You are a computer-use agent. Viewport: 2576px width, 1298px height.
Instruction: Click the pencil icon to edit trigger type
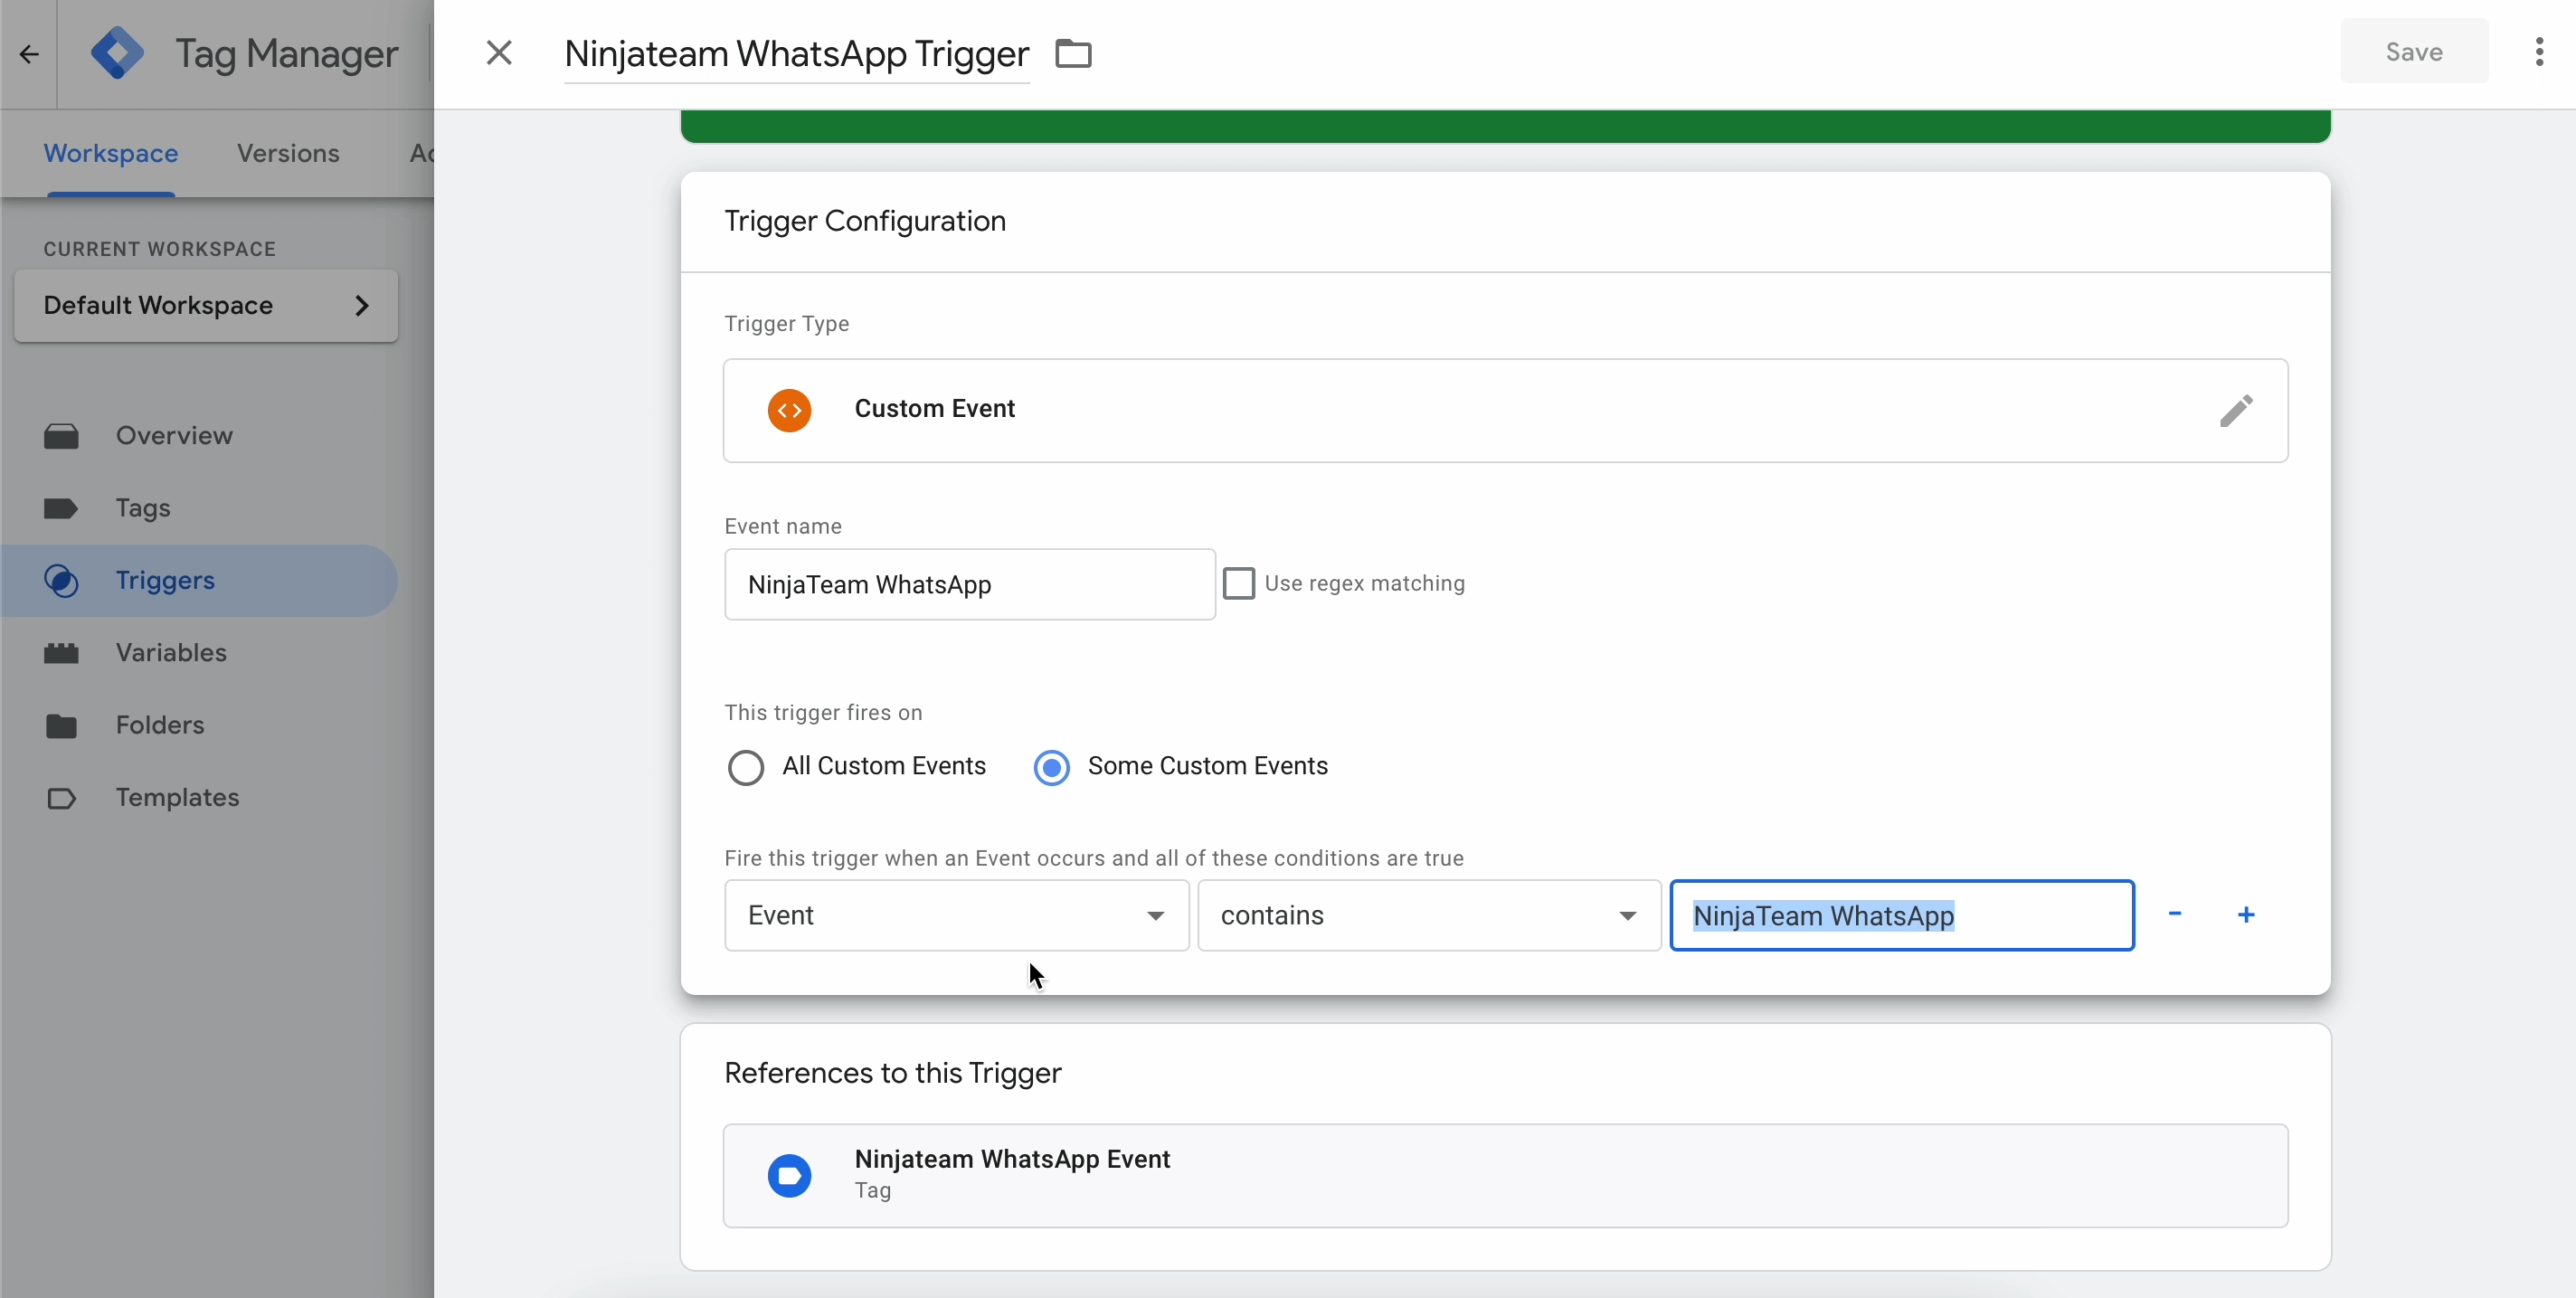coord(2237,410)
